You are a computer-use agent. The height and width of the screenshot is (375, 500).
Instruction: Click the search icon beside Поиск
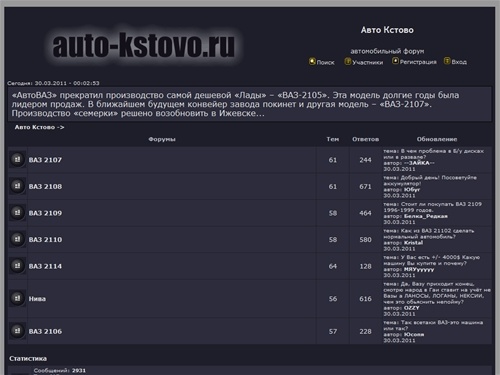point(312,62)
